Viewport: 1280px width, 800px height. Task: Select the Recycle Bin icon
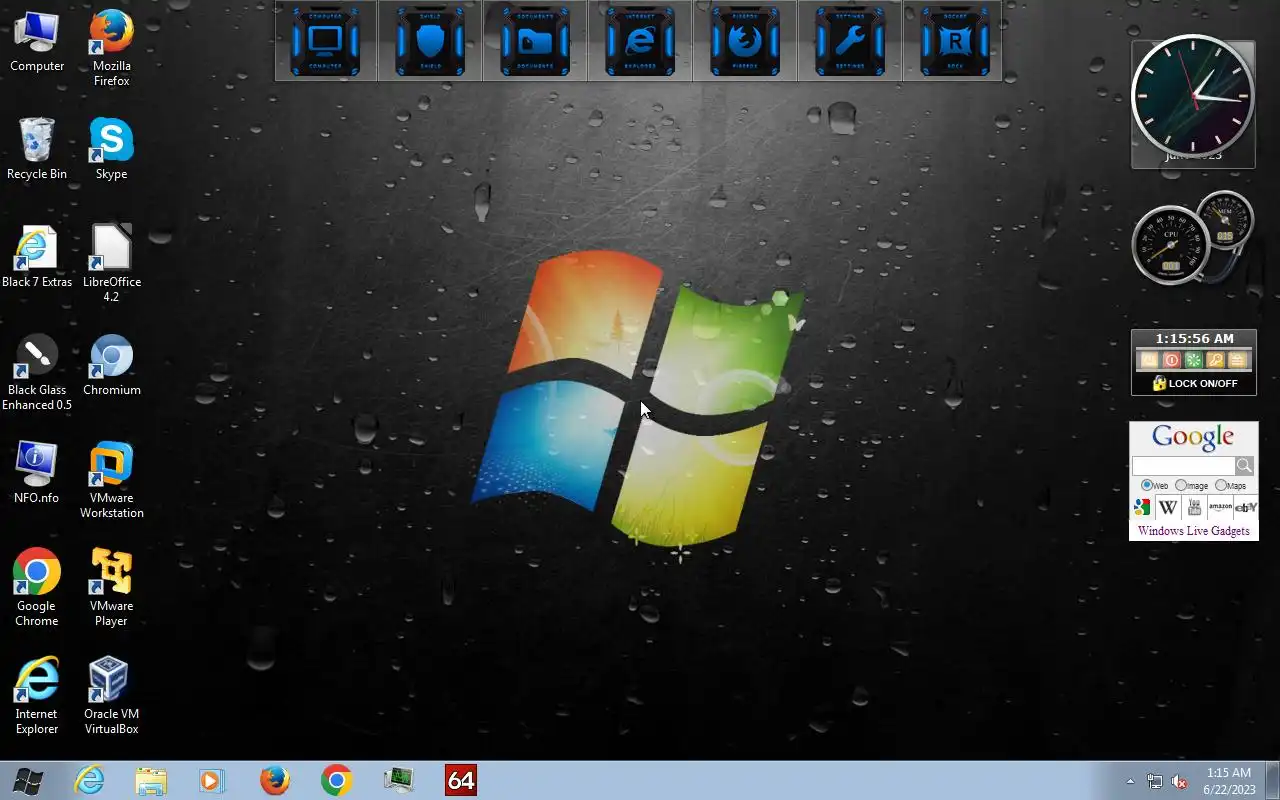tap(37, 150)
